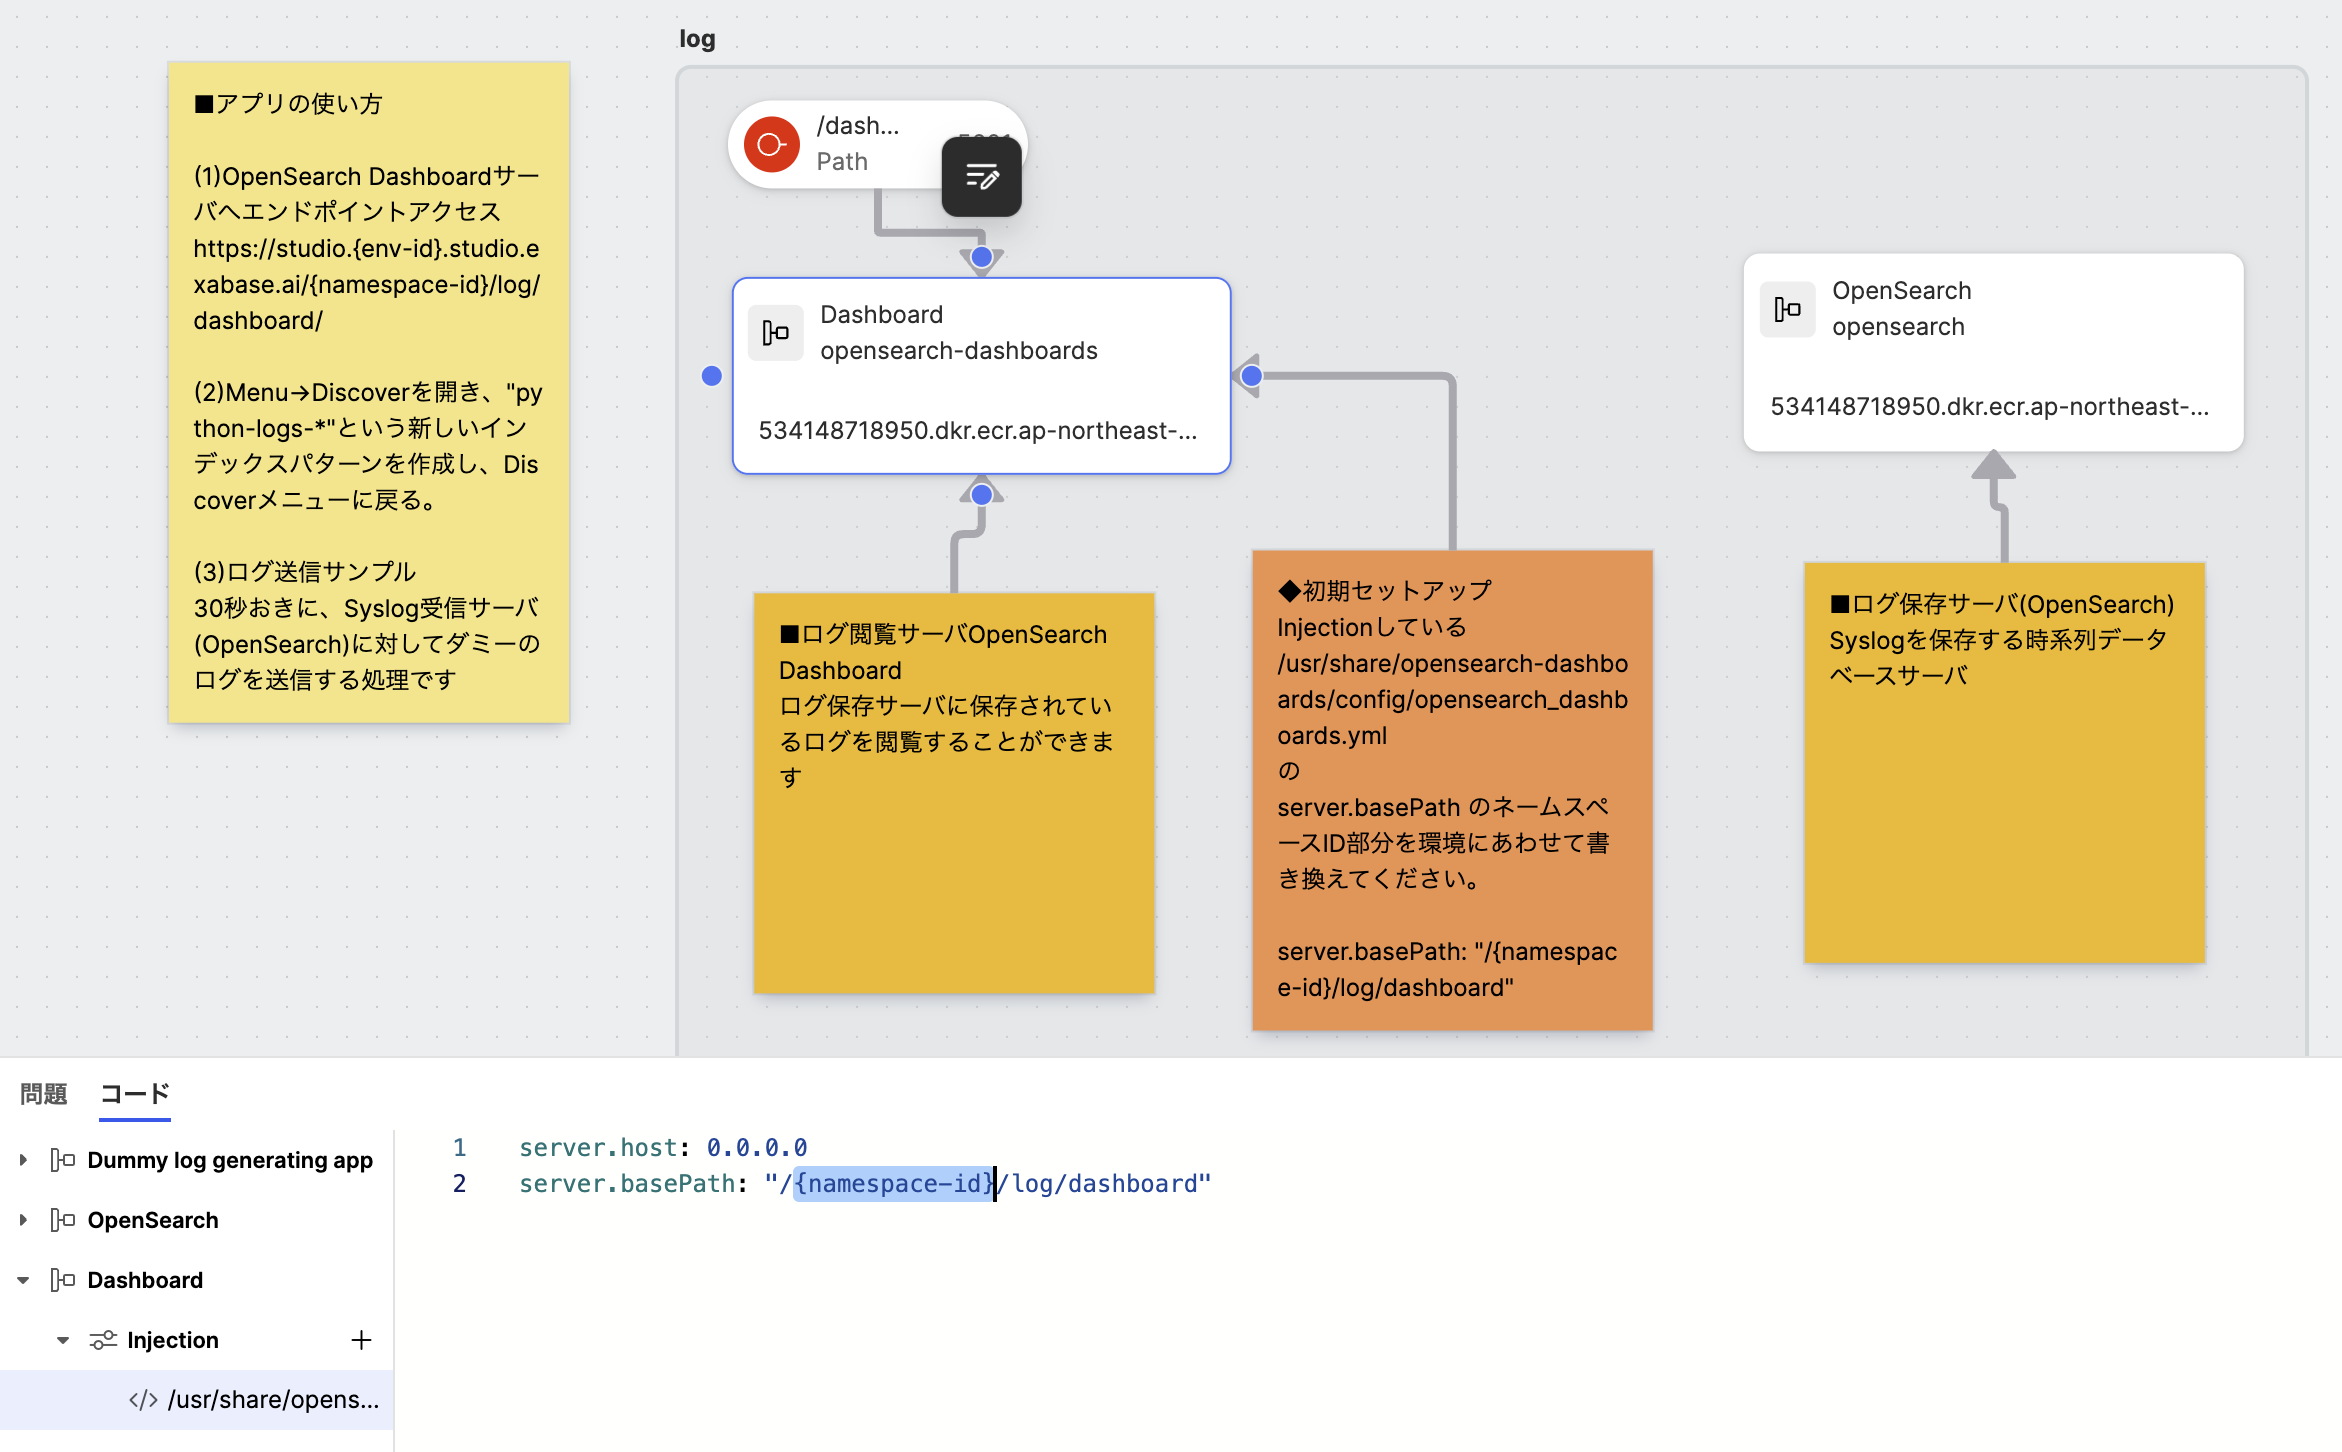This screenshot has width=2342, height=1452.
Task: Click code line 2 server.basePath text
Action: coord(628,1184)
